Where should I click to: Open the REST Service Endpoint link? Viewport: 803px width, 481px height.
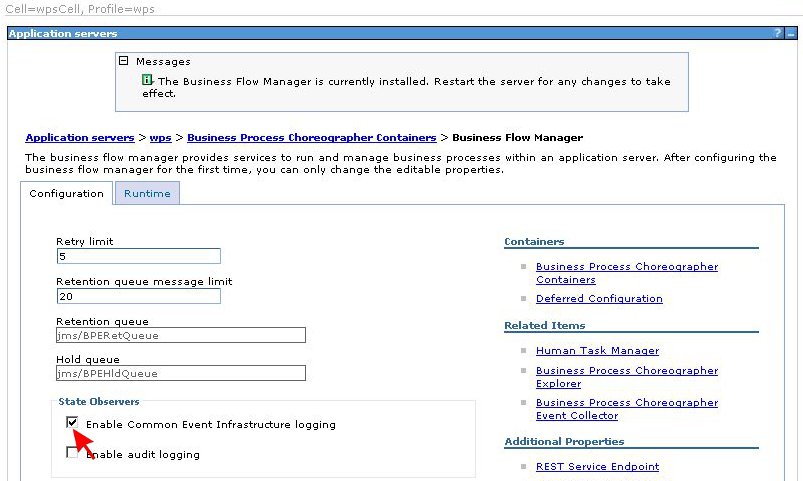[597, 466]
